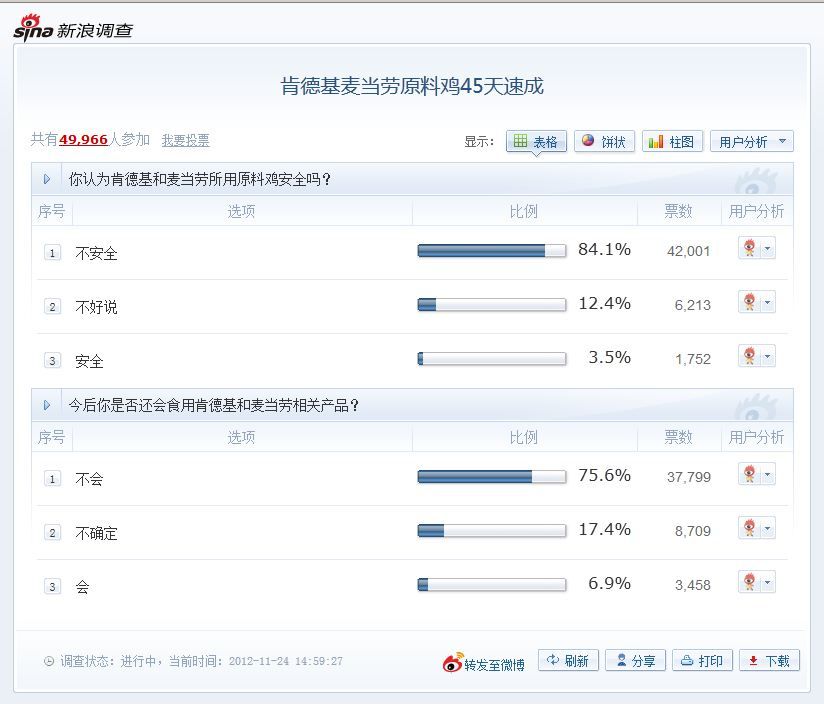Click user analysis icon for 不会 row
Image resolution: width=824 pixels, height=704 pixels.
pos(750,474)
